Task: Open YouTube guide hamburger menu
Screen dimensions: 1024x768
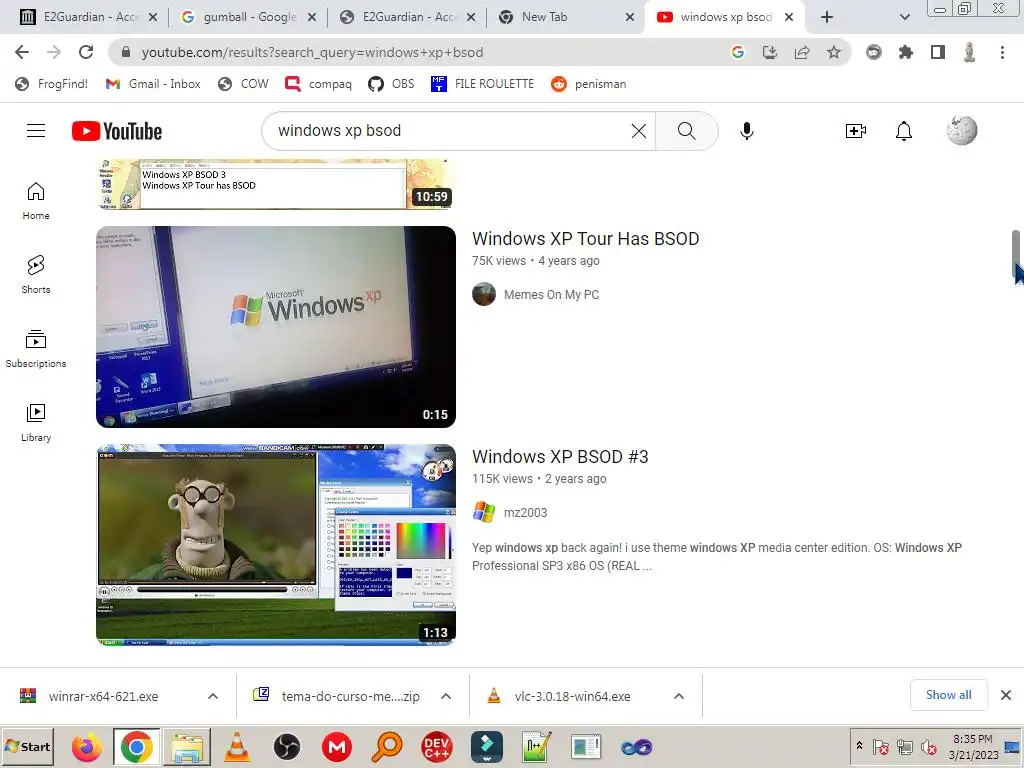Action: [x=36, y=131]
